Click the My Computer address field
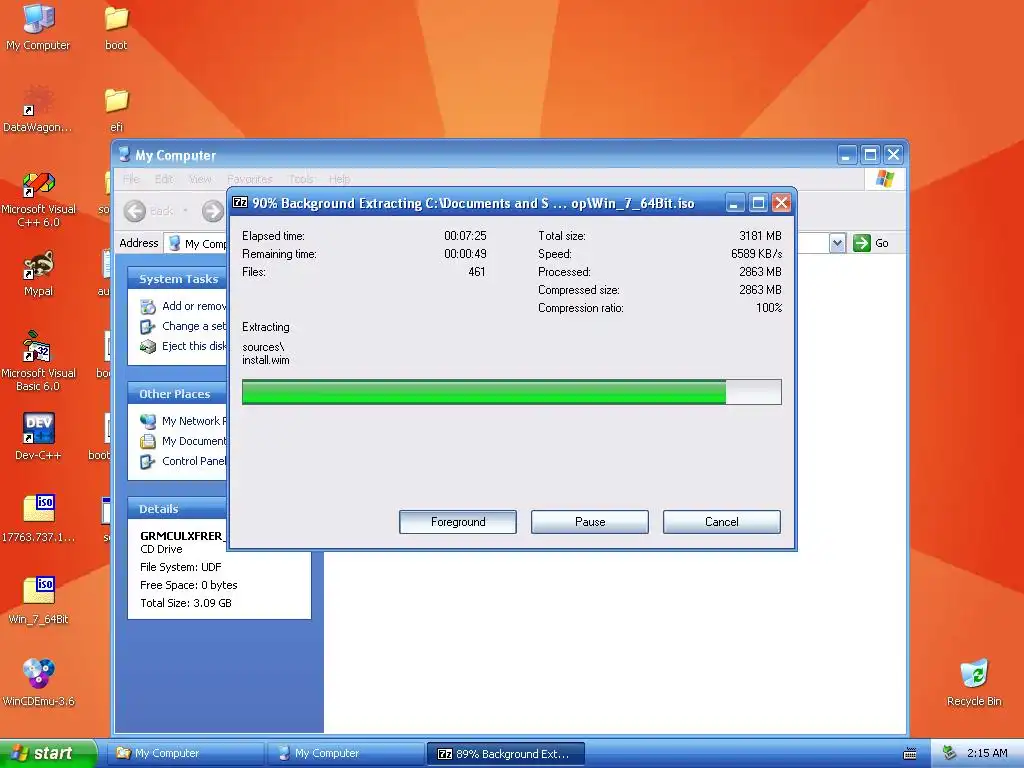This screenshot has width=1024, height=768. (195, 244)
